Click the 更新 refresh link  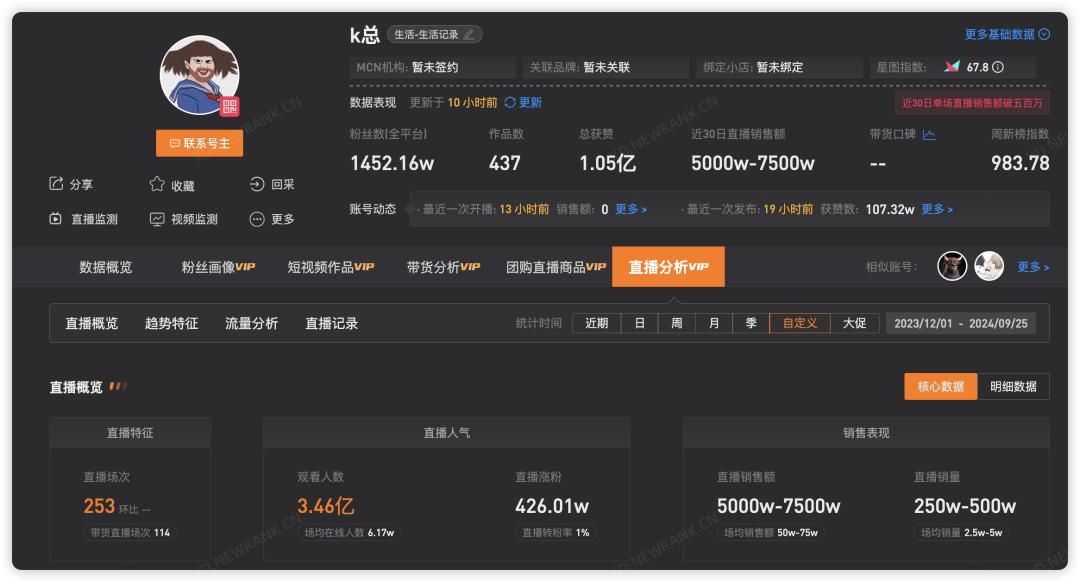click(x=523, y=102)
